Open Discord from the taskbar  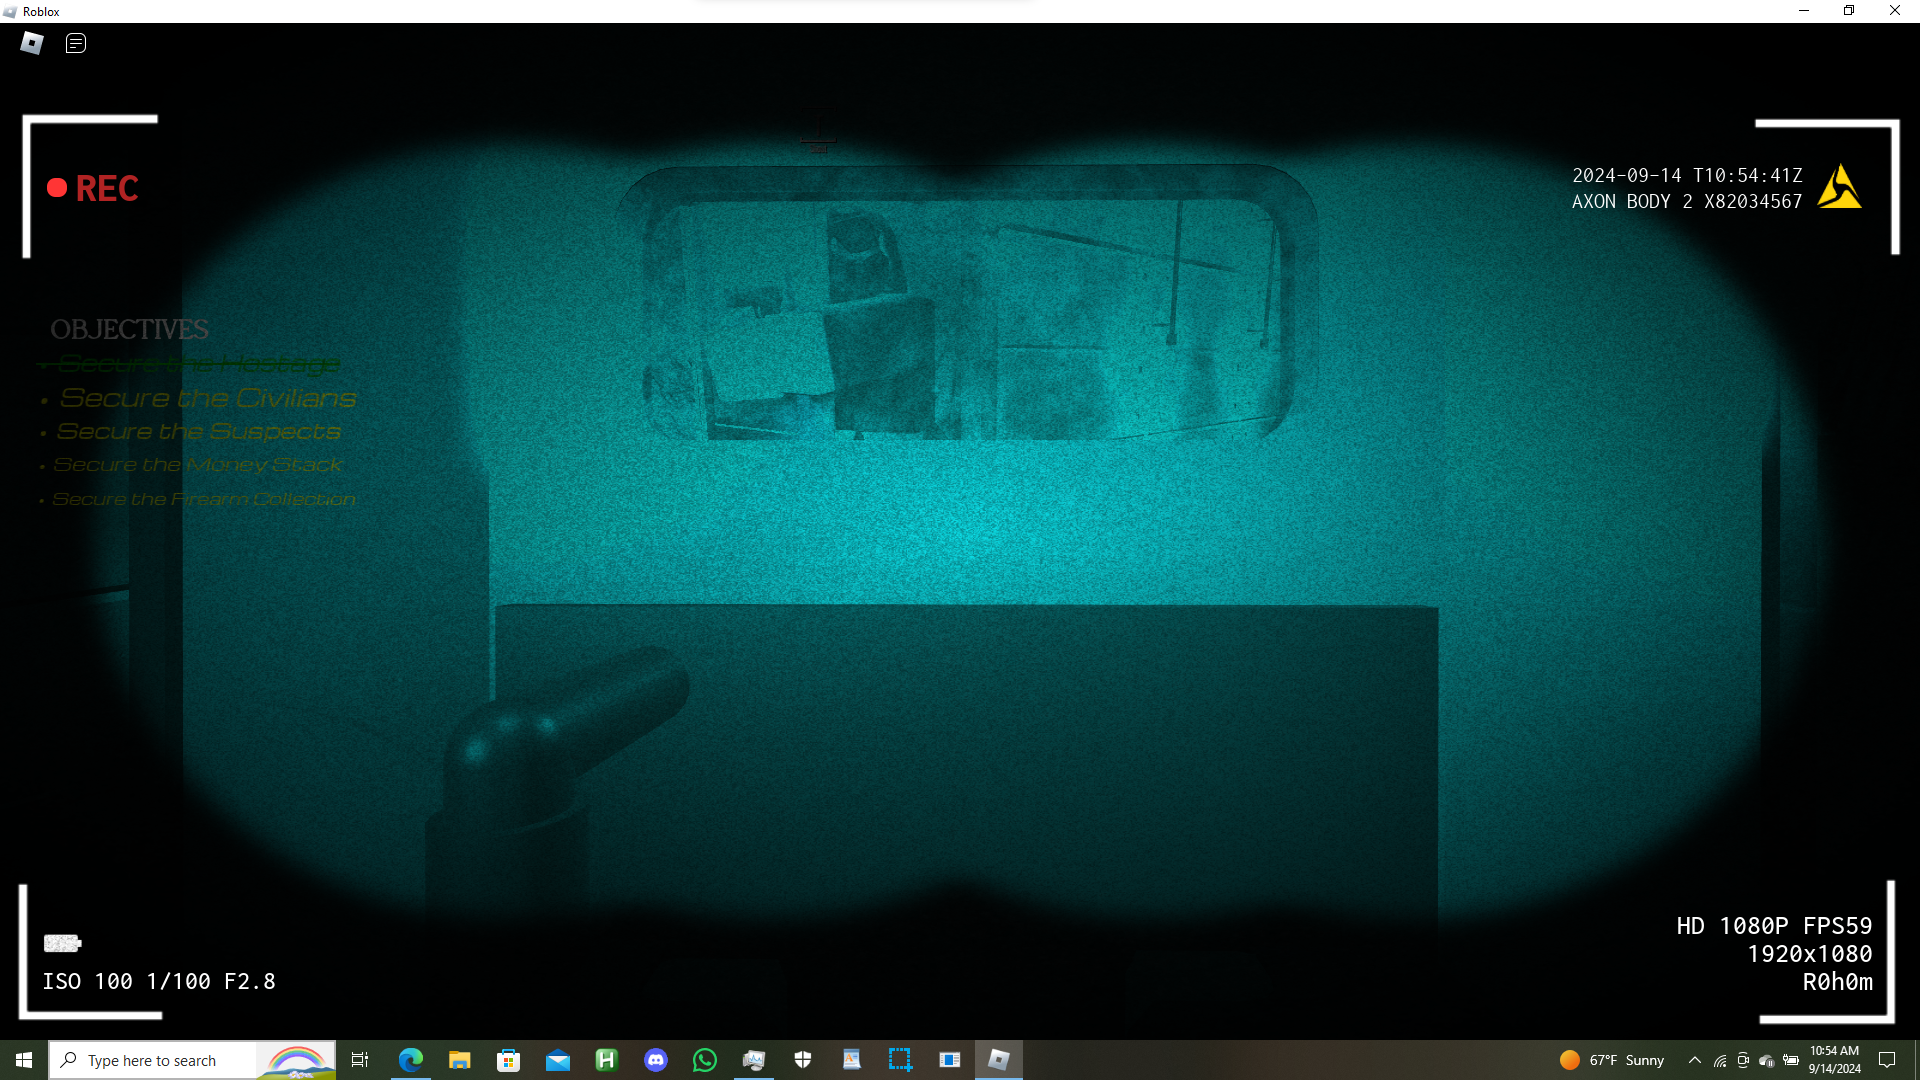[656, 1060]
